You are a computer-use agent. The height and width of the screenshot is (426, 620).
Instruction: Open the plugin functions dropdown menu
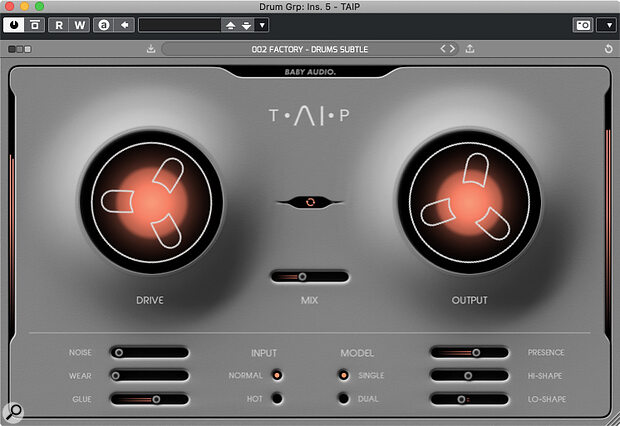pyautogui.click(x=609, y=25)
